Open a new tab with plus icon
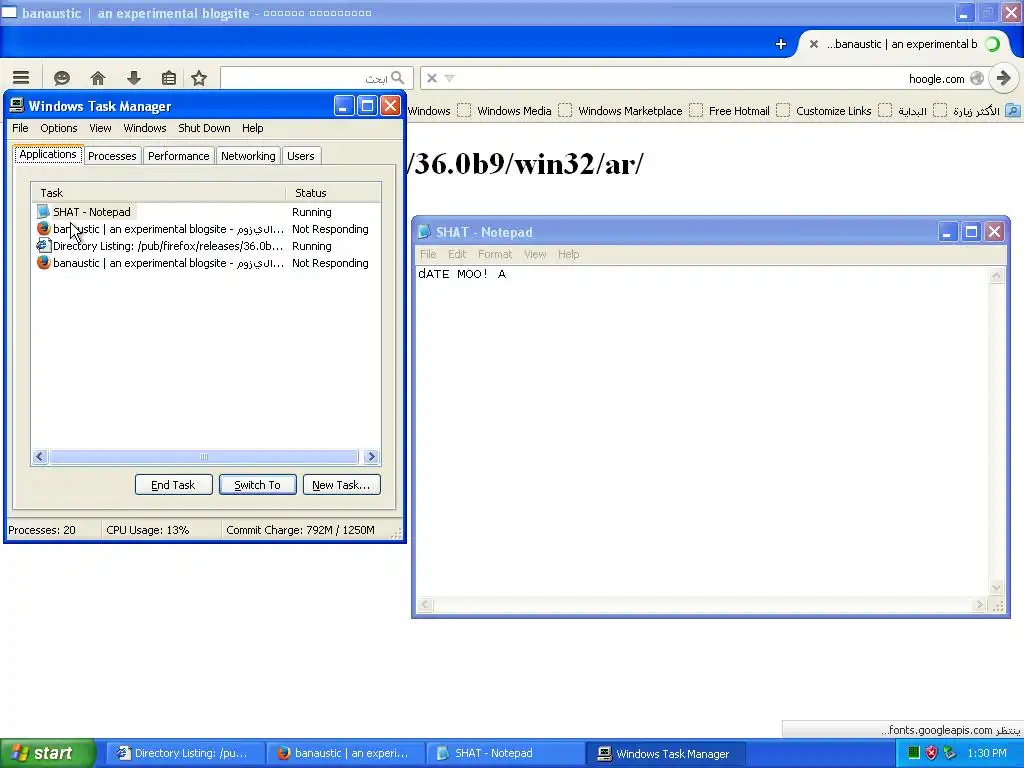This screenshot has height=768, width=1024. 780,44
